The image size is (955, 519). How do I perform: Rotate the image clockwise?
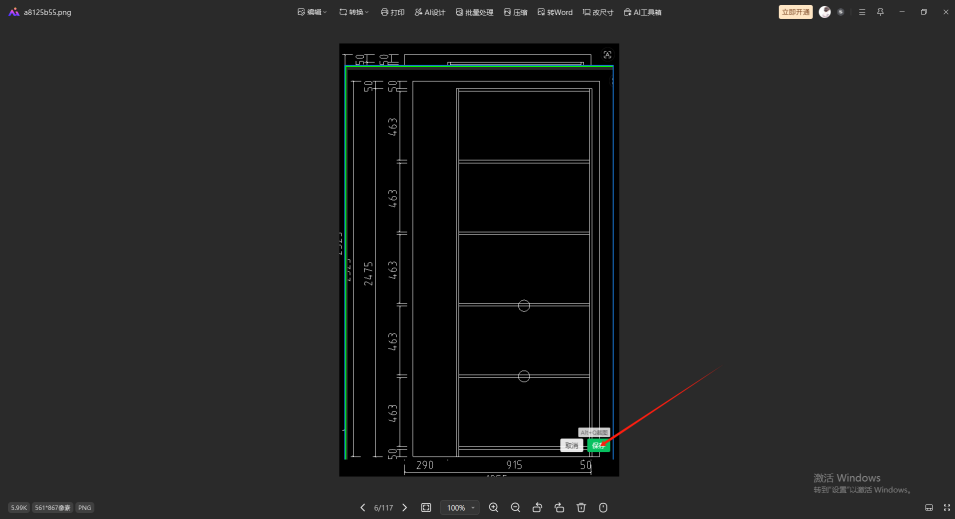pos(559,507)
